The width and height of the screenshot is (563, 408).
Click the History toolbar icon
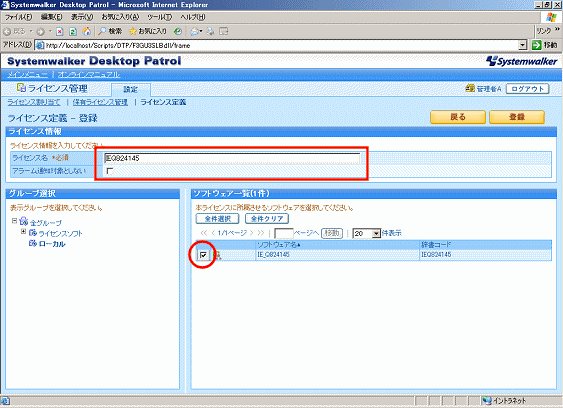(x=177, y=31)
